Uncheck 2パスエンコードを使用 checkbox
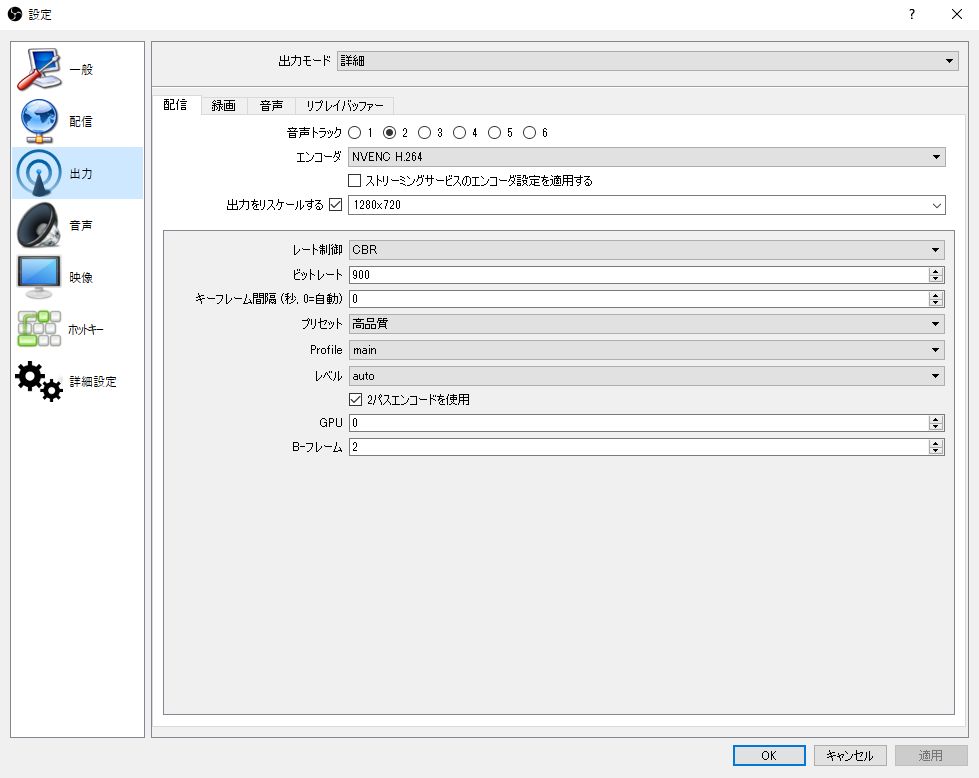The image size is (979, 778). pos(355,399)
